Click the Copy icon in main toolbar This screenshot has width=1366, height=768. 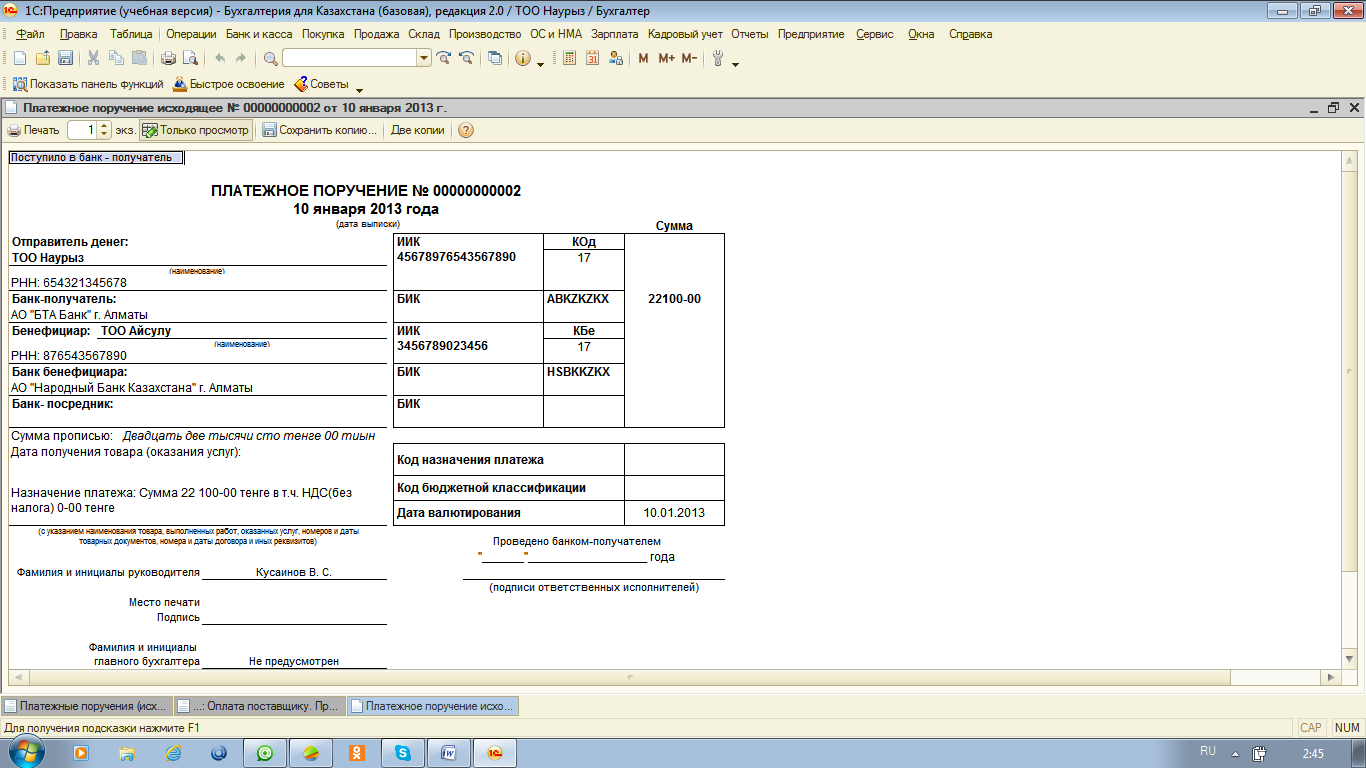point(116,58)
